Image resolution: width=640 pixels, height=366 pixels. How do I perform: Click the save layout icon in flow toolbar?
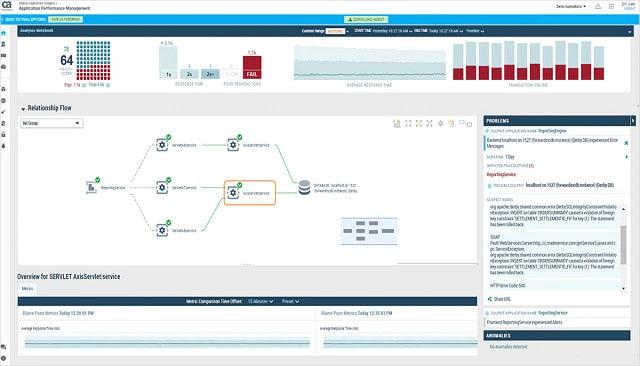pos(397,123)
